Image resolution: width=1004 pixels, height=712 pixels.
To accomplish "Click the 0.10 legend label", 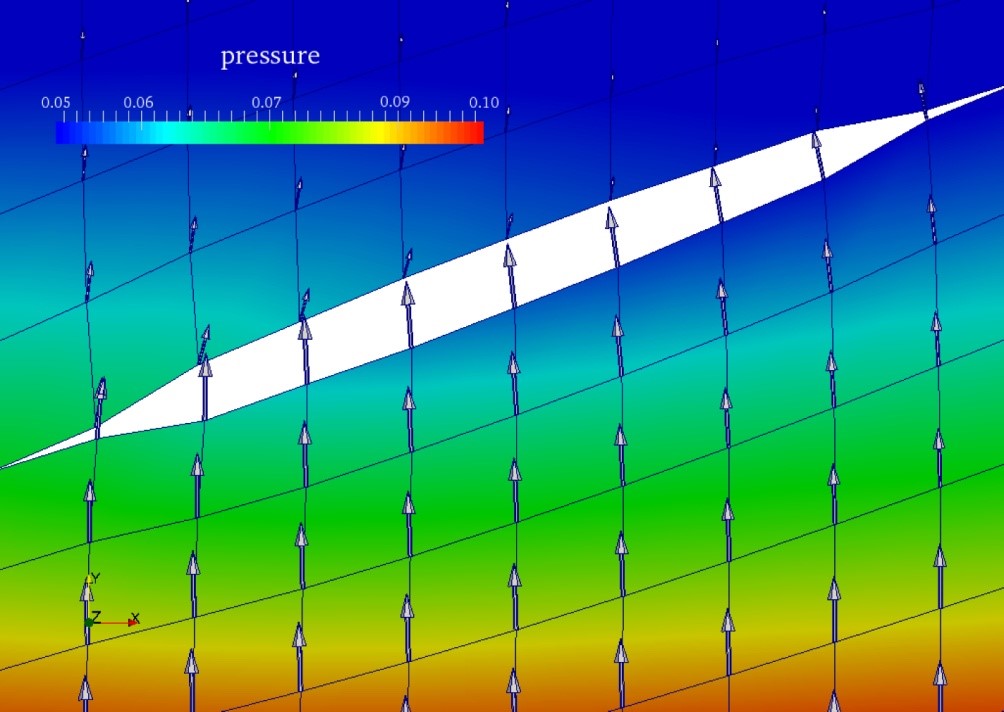I will (x=484, y=102).
